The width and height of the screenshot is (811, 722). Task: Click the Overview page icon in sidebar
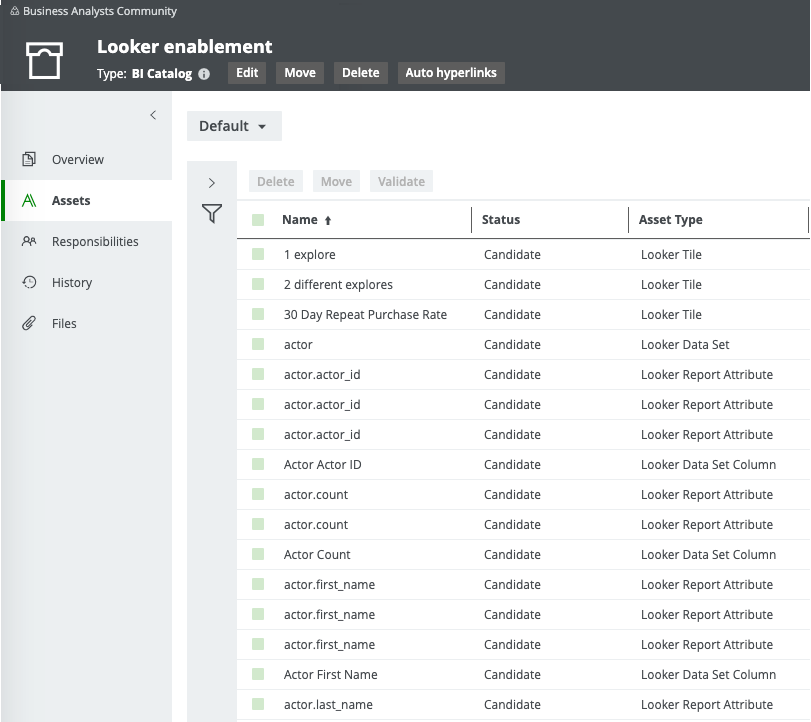pyautogui.click(x=30, y=159)
